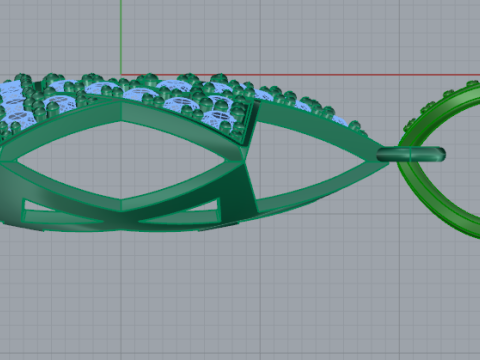Image resolution: width=480 pixels, height=360 pixels.
Task: Select the small cylindrical connector pin
Action: click(411, 155)
